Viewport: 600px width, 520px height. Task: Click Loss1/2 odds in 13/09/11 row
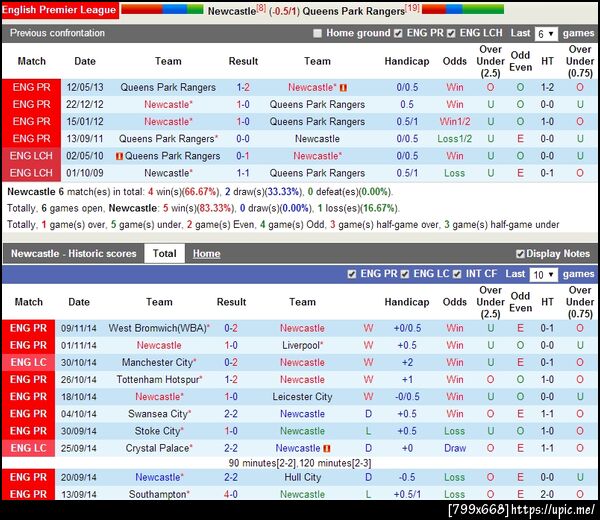(x=455, y=139)
